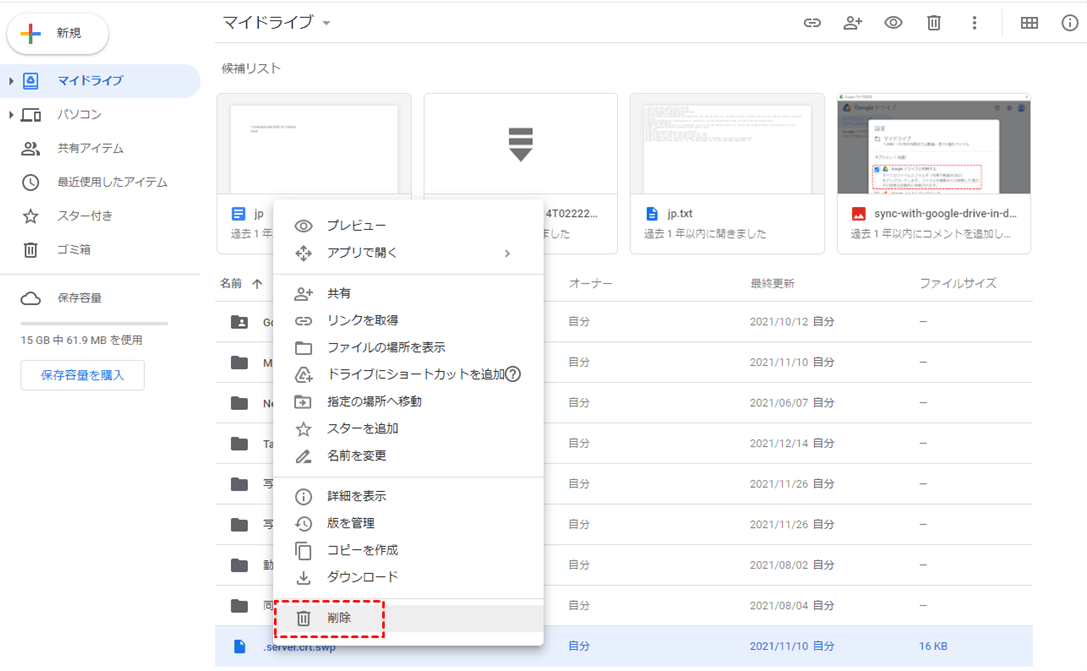Click the red image icon of sync-with-google-drive

point(858,214)
